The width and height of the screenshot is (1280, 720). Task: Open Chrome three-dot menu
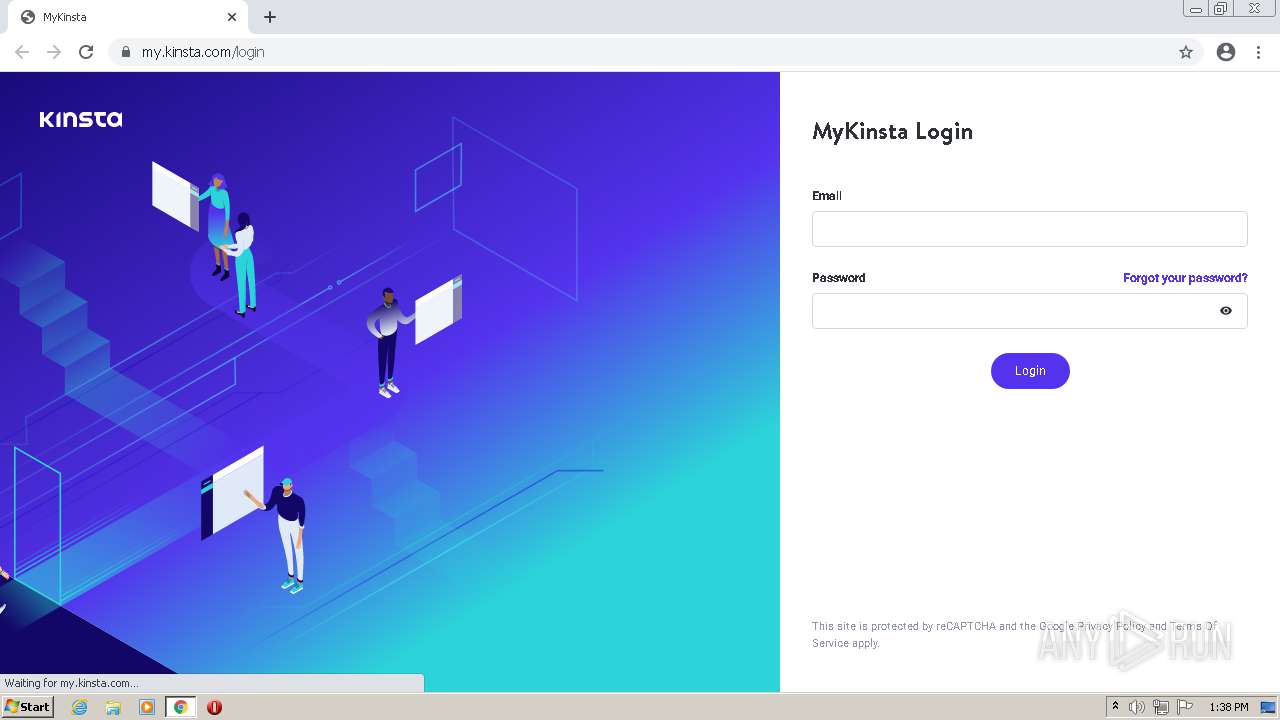pos(1259,52)
